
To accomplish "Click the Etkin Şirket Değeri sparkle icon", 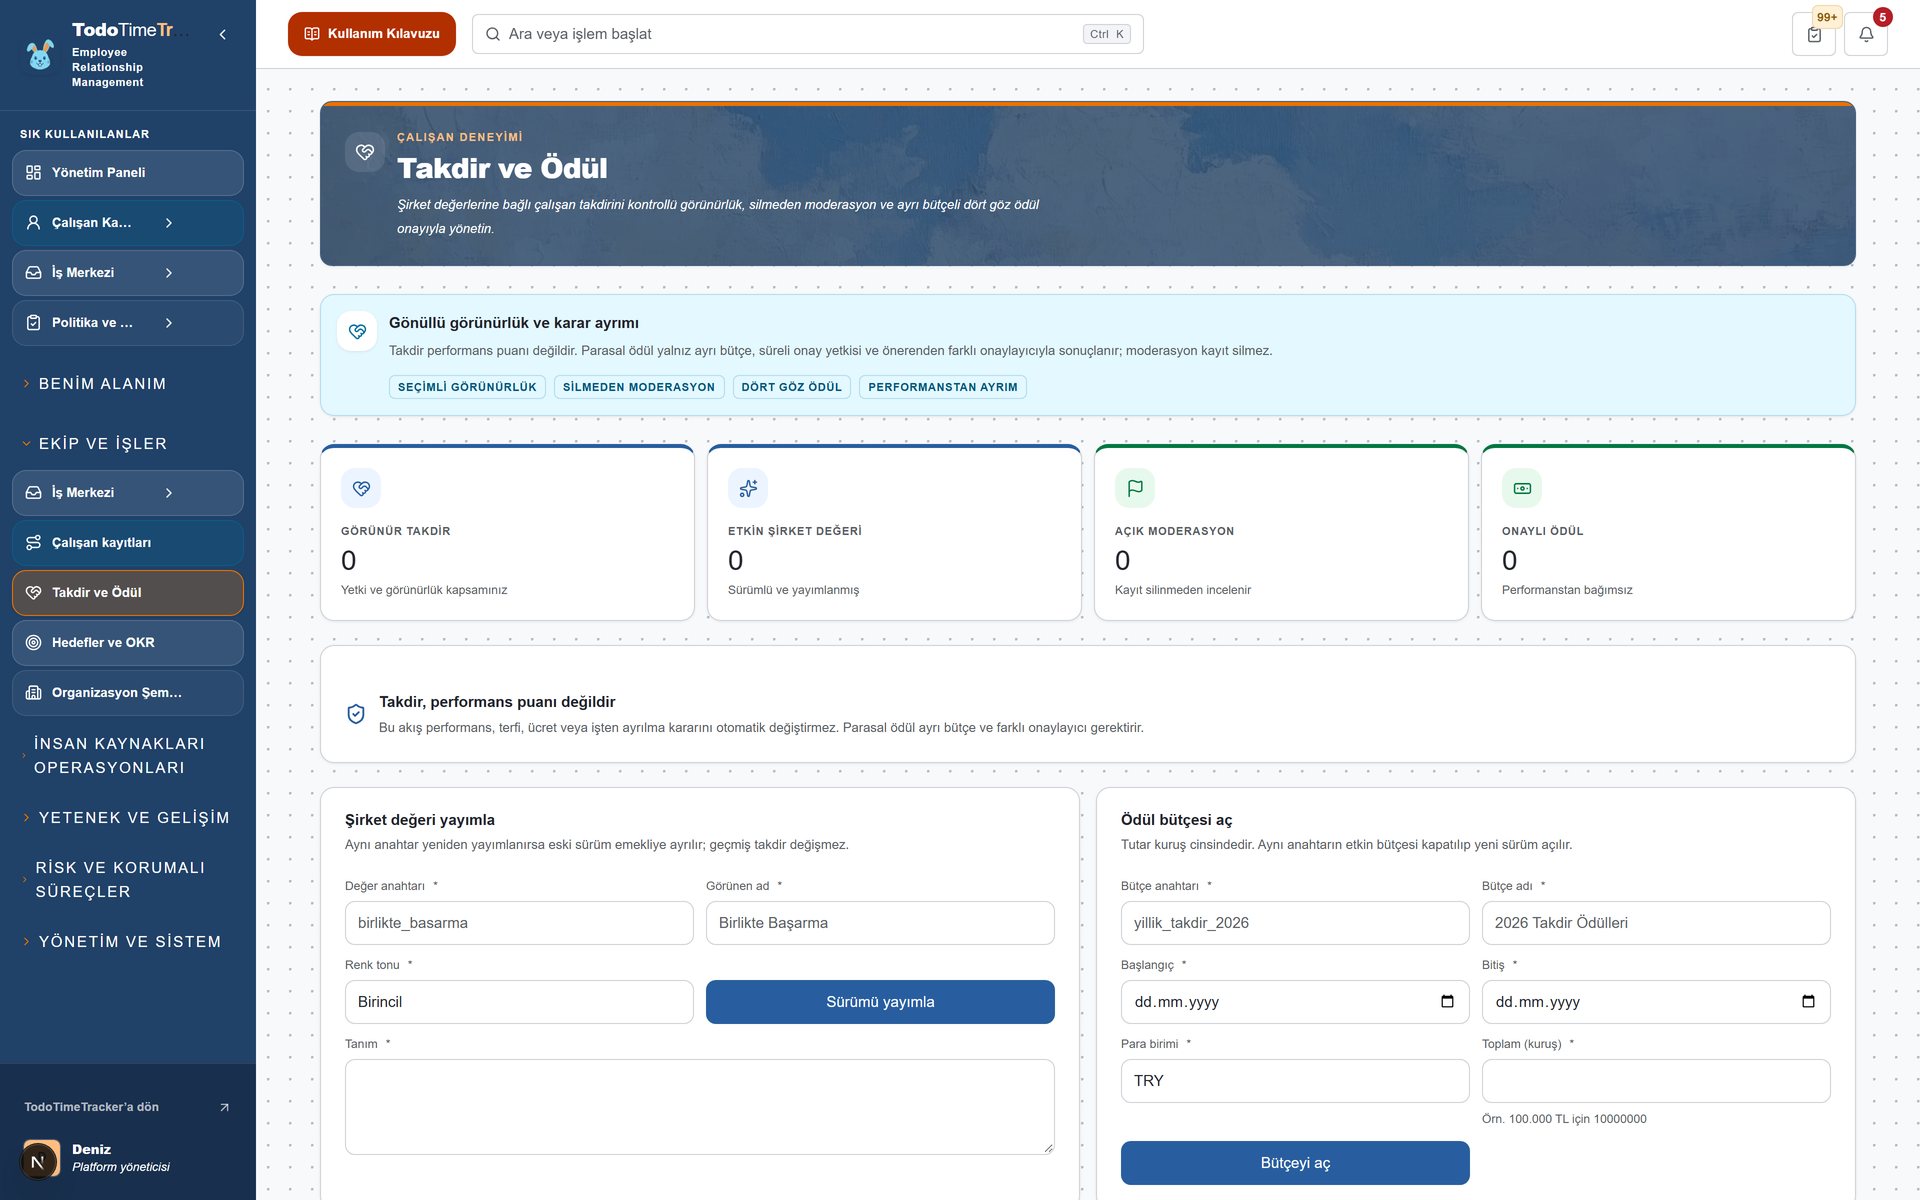I will point(748,488).
